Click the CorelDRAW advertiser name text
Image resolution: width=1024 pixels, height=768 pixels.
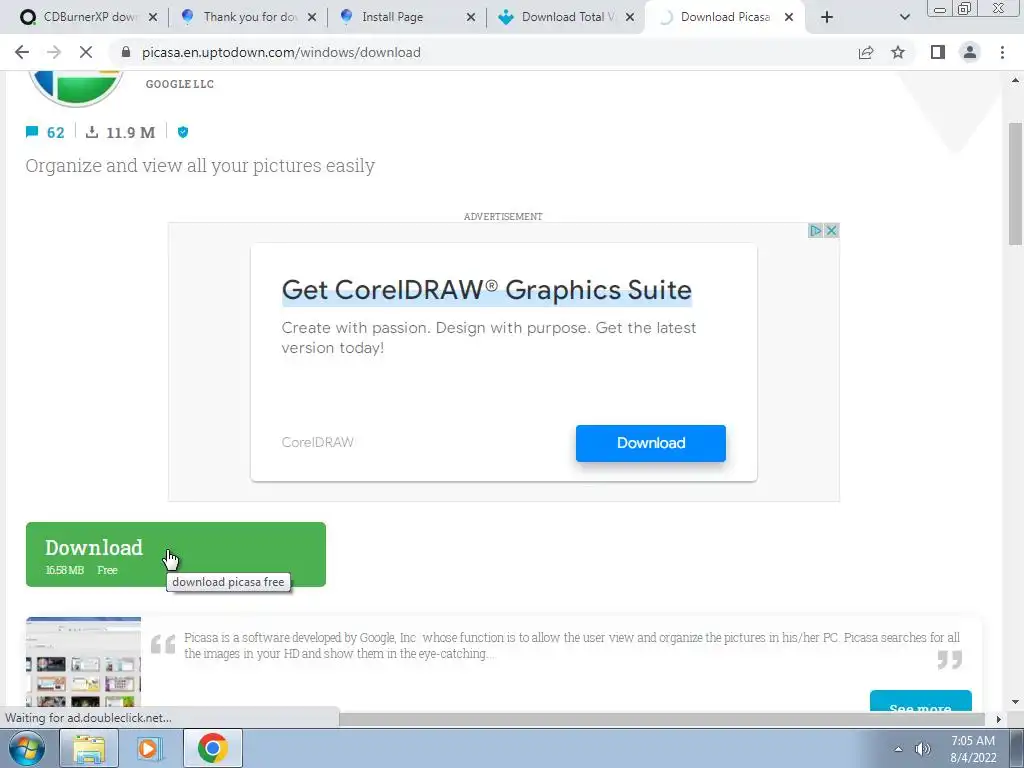[x=317, y=442]
